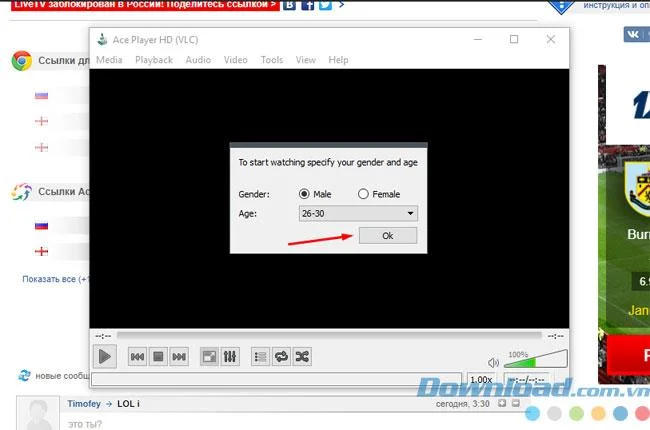Screen dimensions: 650x430
Task: Click the 1.00x playback speed field
Action: click(481, 379)
